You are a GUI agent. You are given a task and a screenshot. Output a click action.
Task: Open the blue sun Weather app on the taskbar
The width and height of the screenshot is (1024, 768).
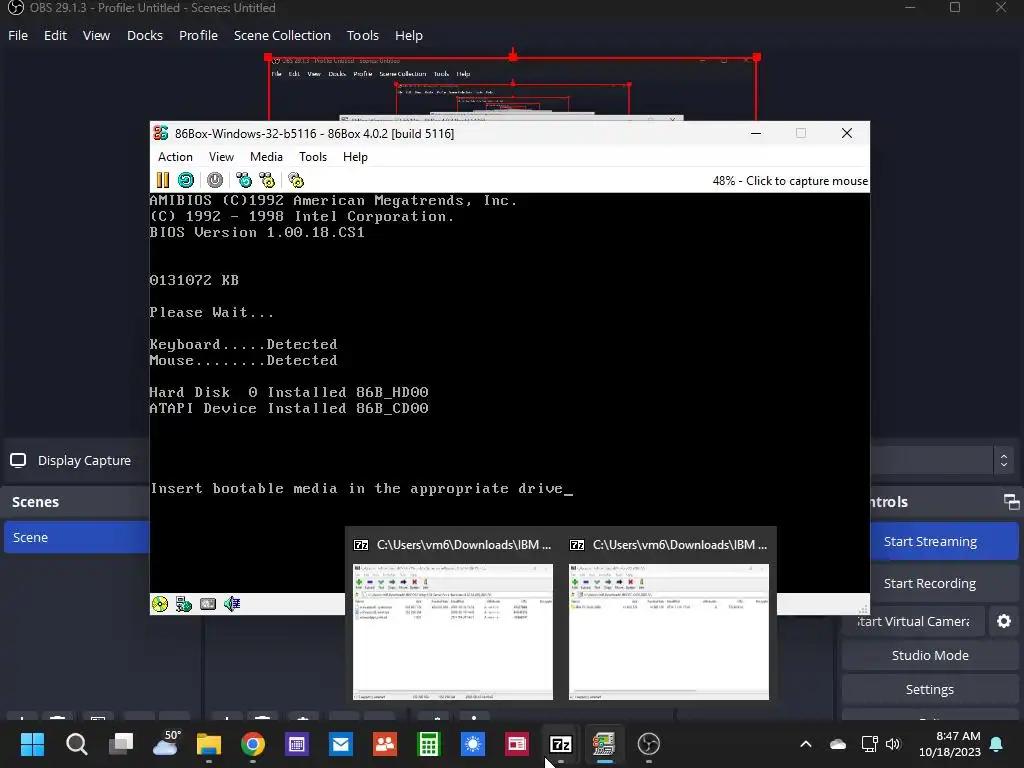pos(473,744)
